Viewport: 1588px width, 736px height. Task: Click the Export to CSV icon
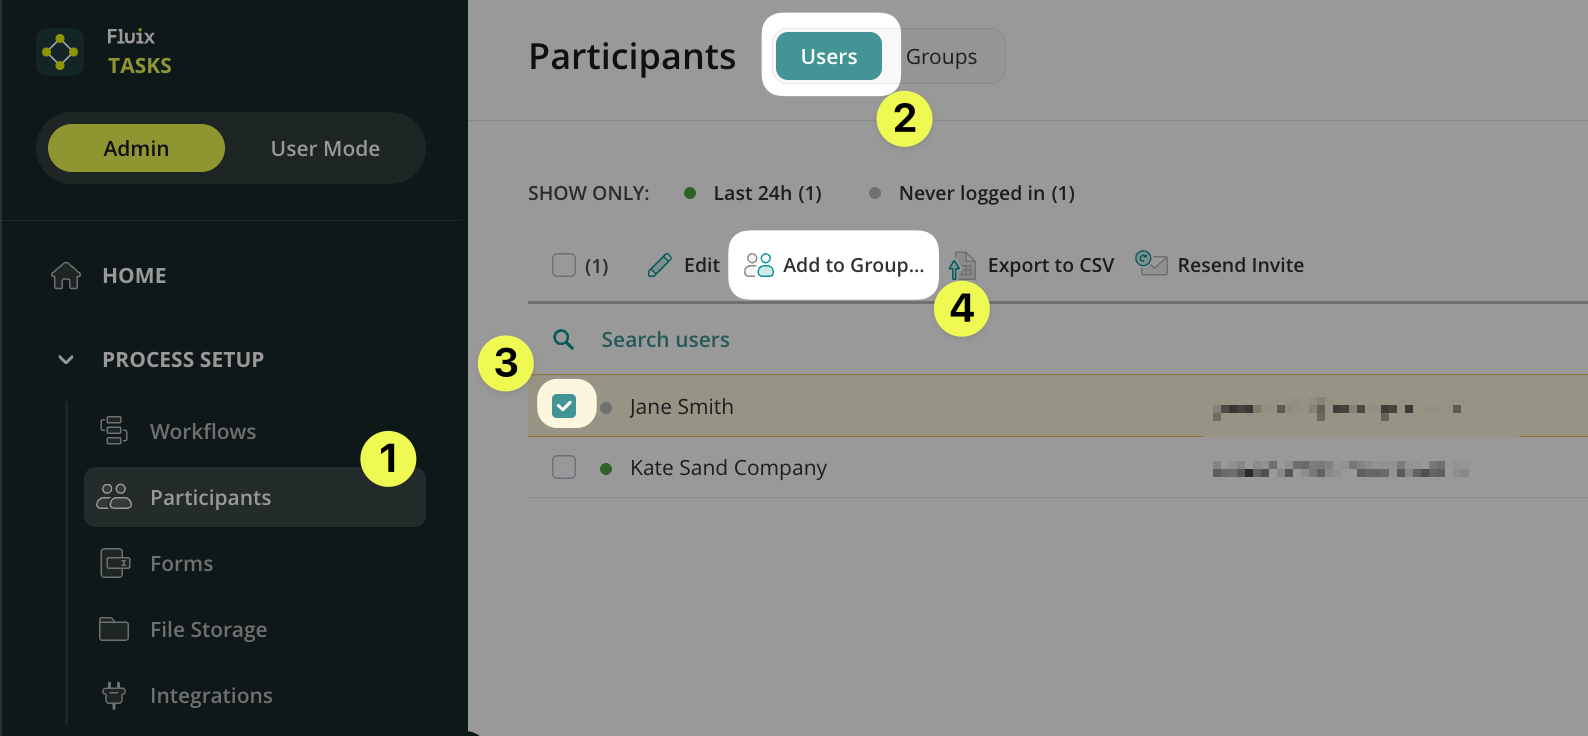pos(962,266)
